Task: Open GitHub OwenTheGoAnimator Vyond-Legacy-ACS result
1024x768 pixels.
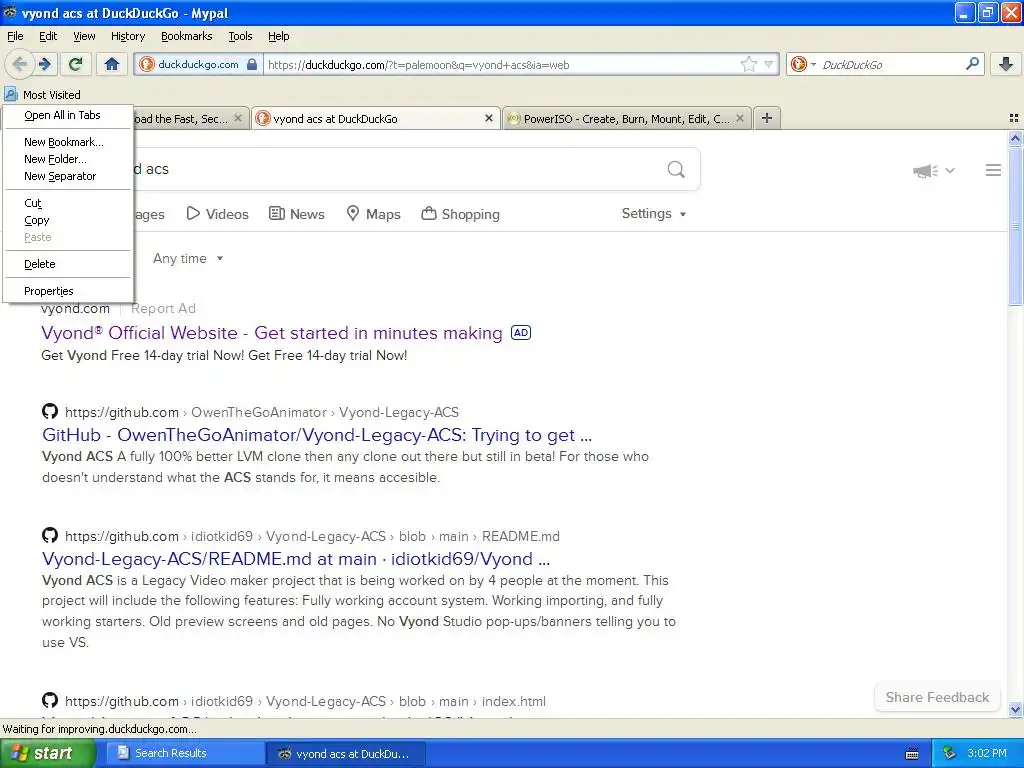Action: [317, 435]
